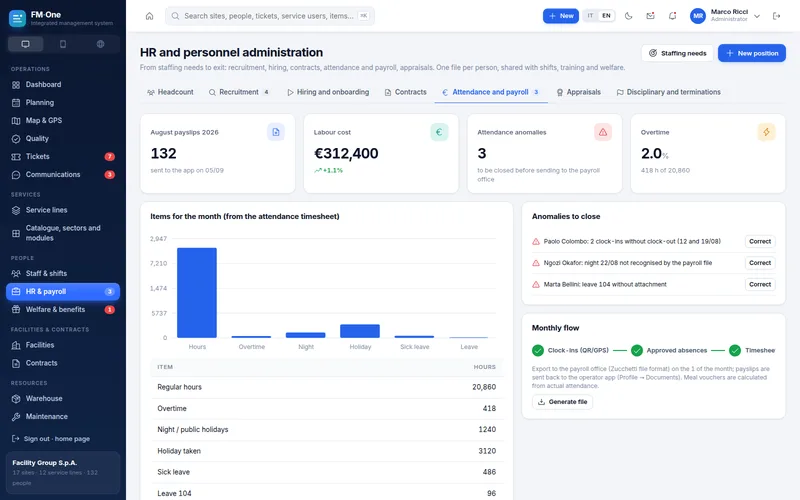
Task: Select HR & payroll sidebar item
Action: click(63, 292)
